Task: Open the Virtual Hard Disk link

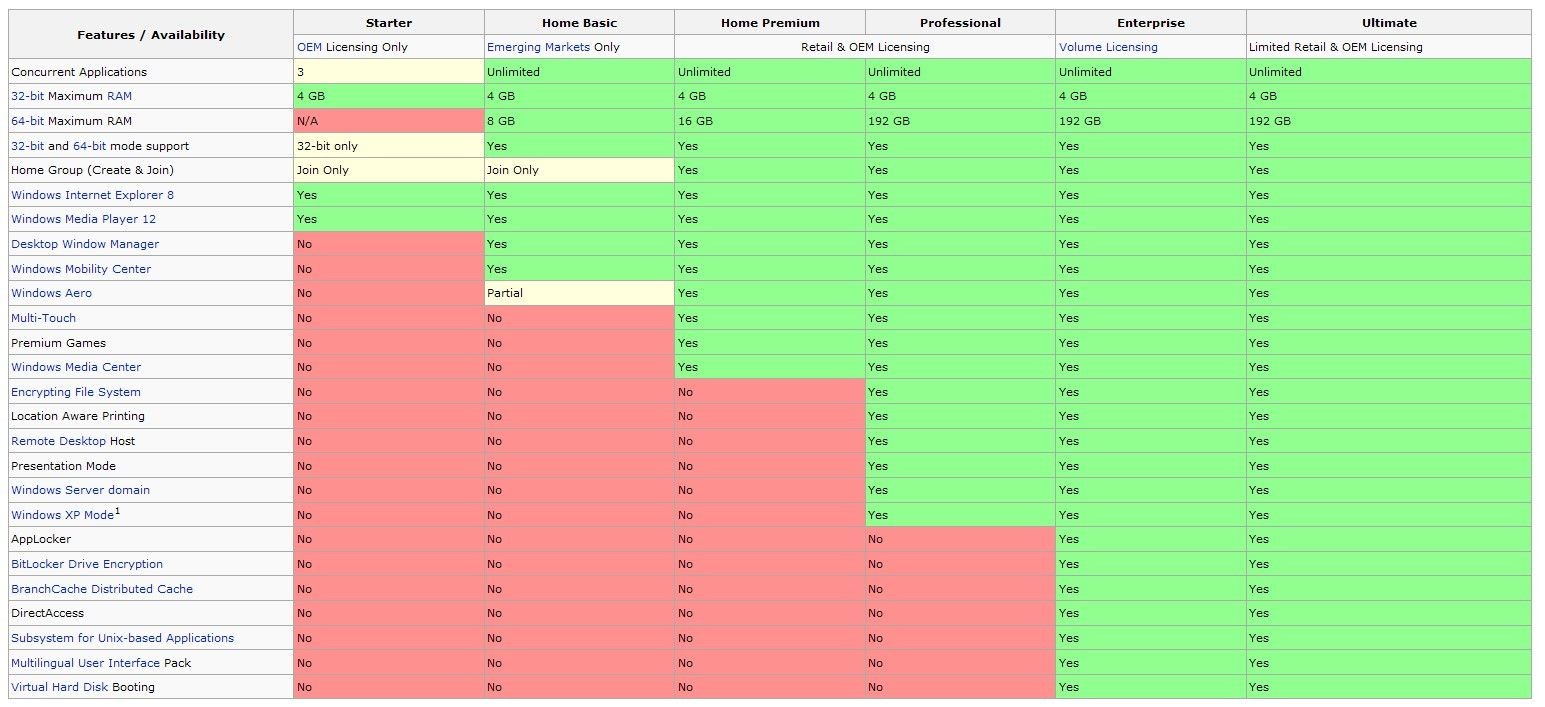Action: 60,687
